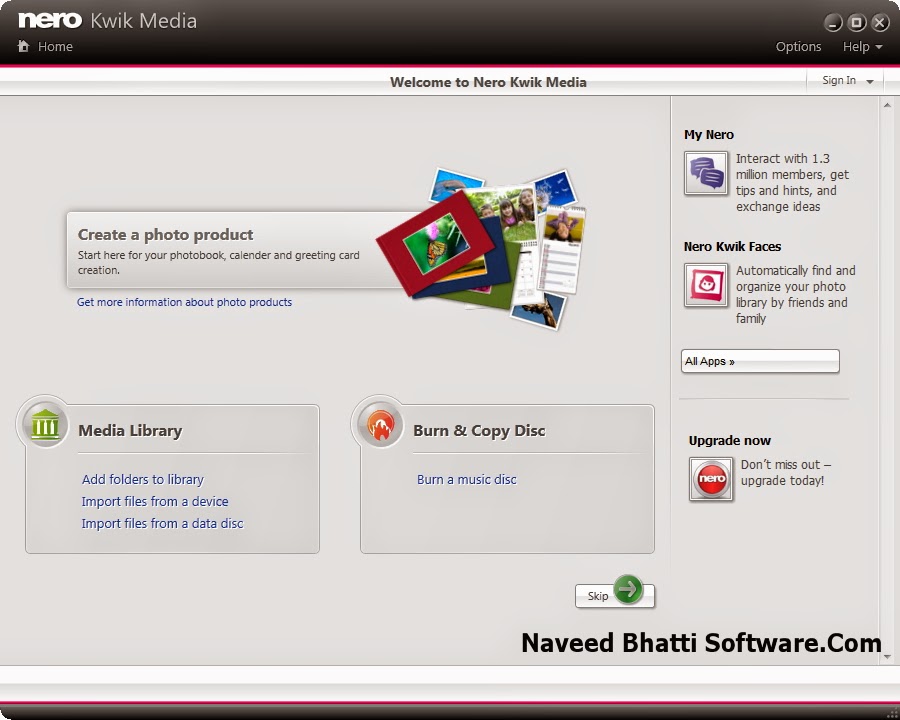Click the scrollbar down arrow
The width and height of the screenshot is (900, 720).
887,657
